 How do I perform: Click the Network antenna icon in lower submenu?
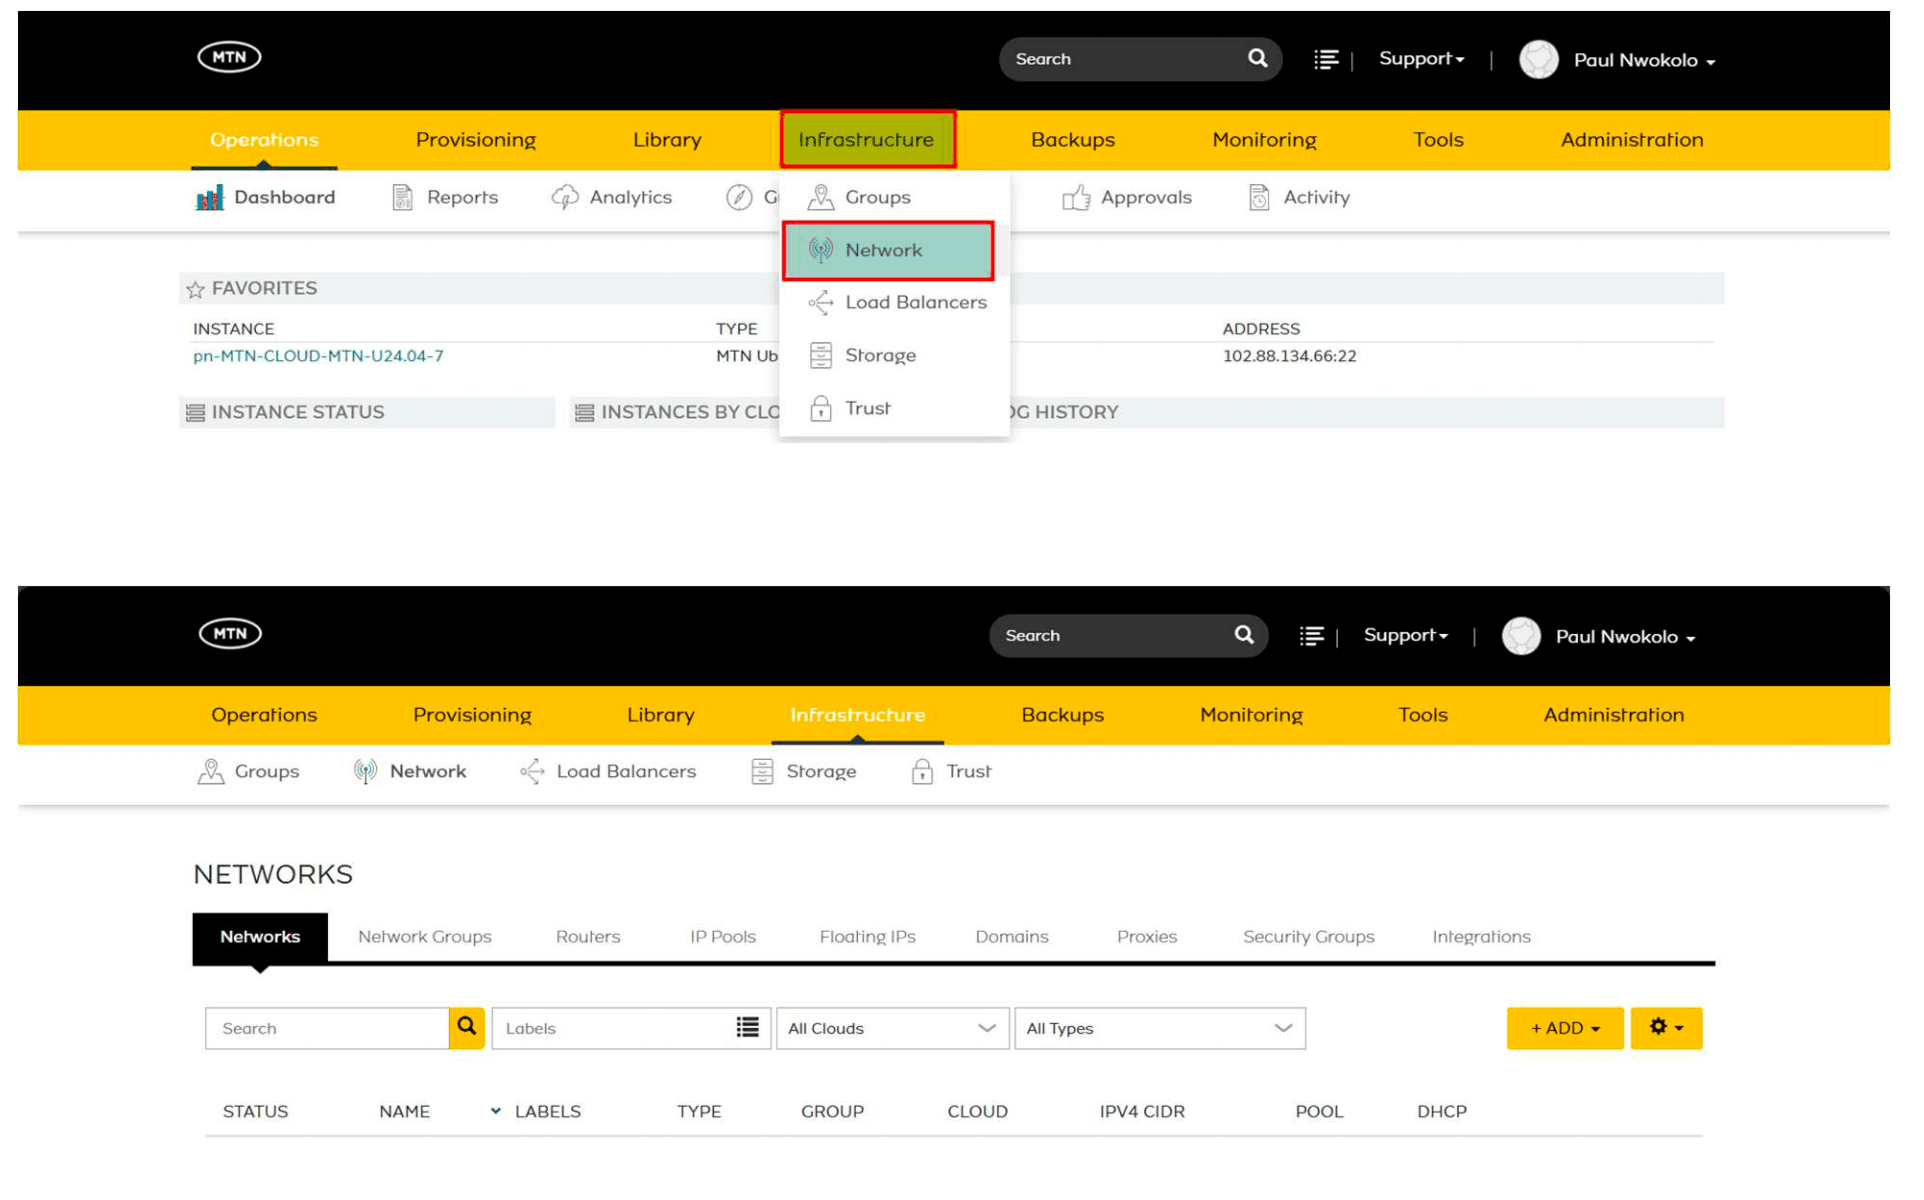[365, 771]
